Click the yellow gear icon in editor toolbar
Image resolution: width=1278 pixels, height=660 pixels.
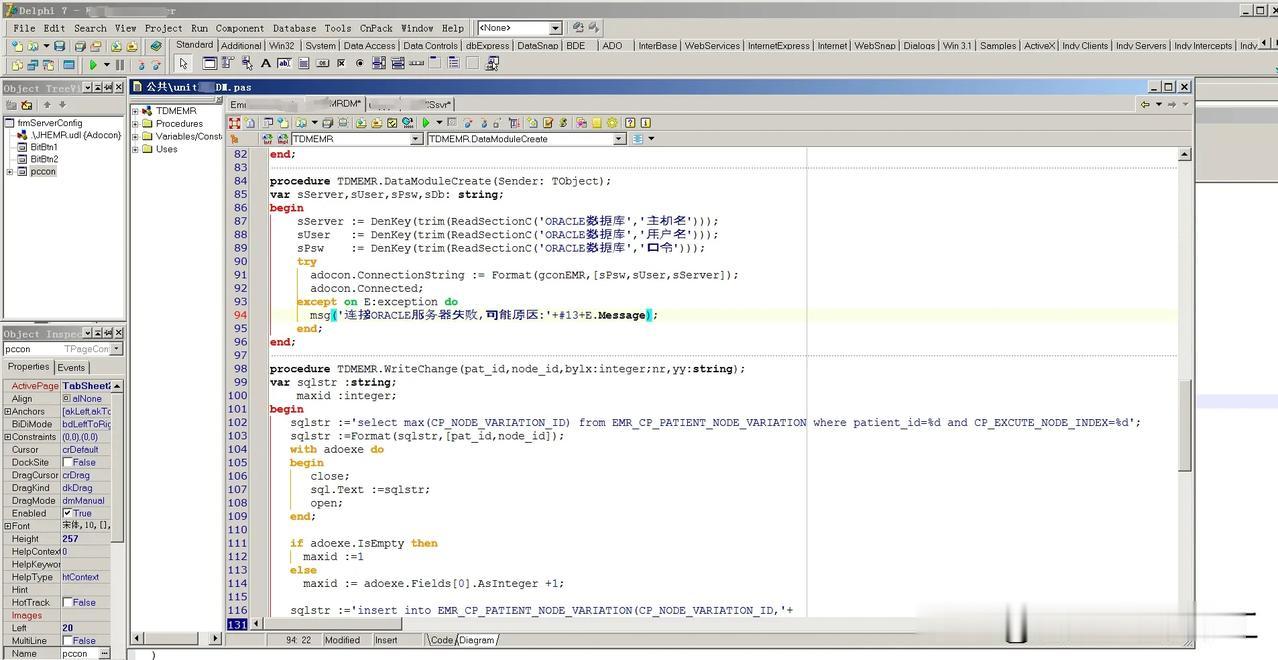click(613, 123)
